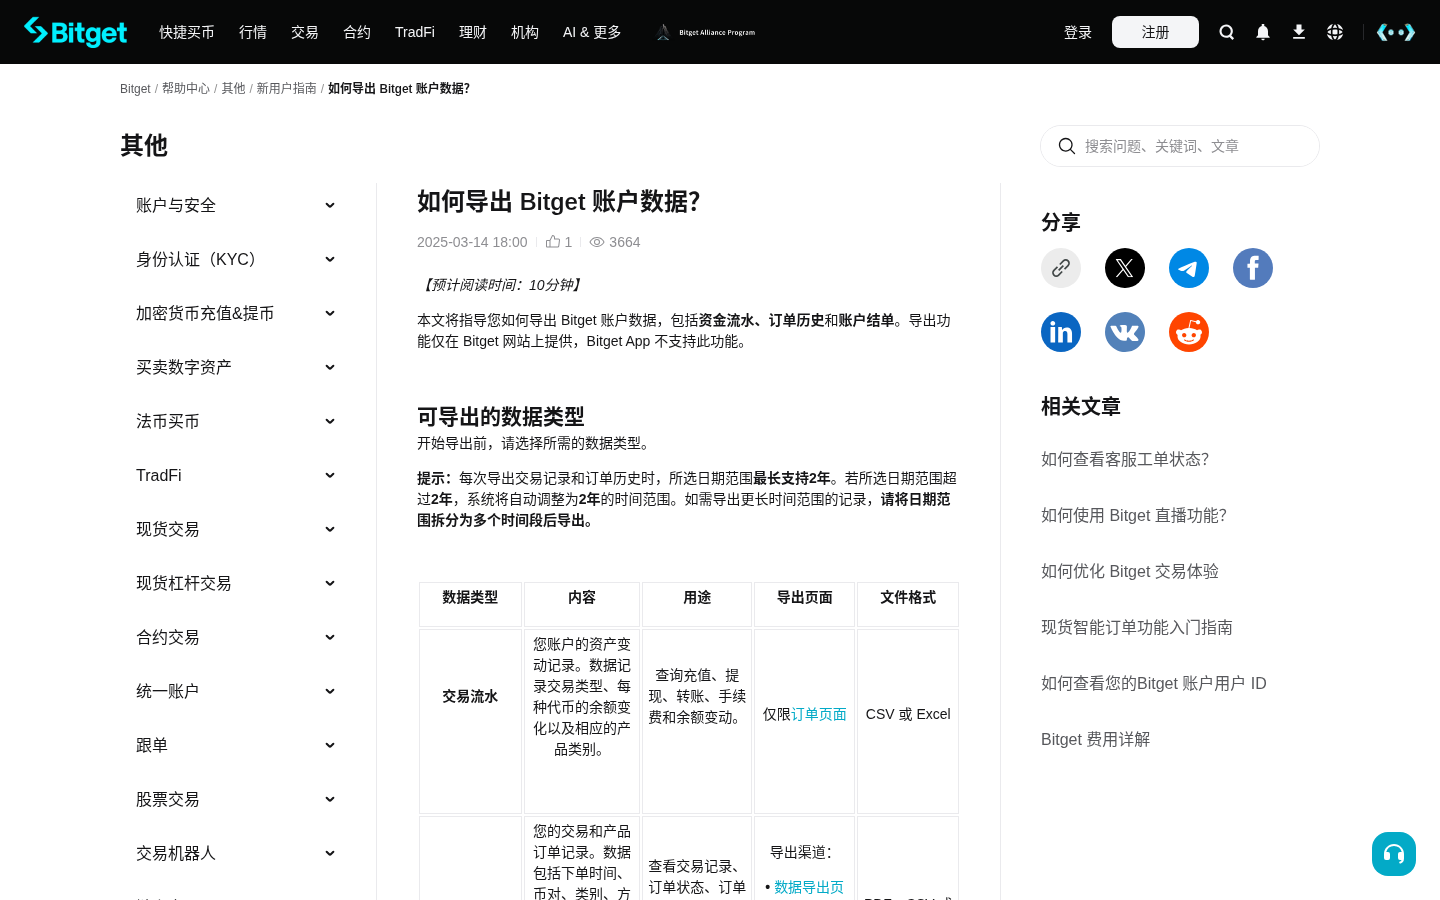Click the 2025-03-14 18:00 publish date
The height and width of the screenshot is (900, 1440).
click(472, 242)
